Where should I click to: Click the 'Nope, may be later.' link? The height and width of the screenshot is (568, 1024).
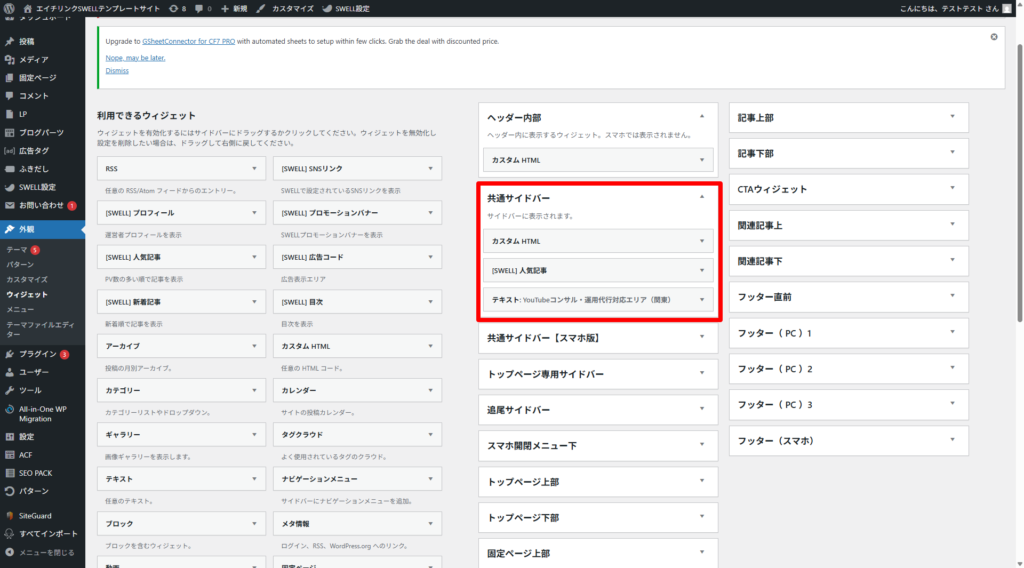135,57
